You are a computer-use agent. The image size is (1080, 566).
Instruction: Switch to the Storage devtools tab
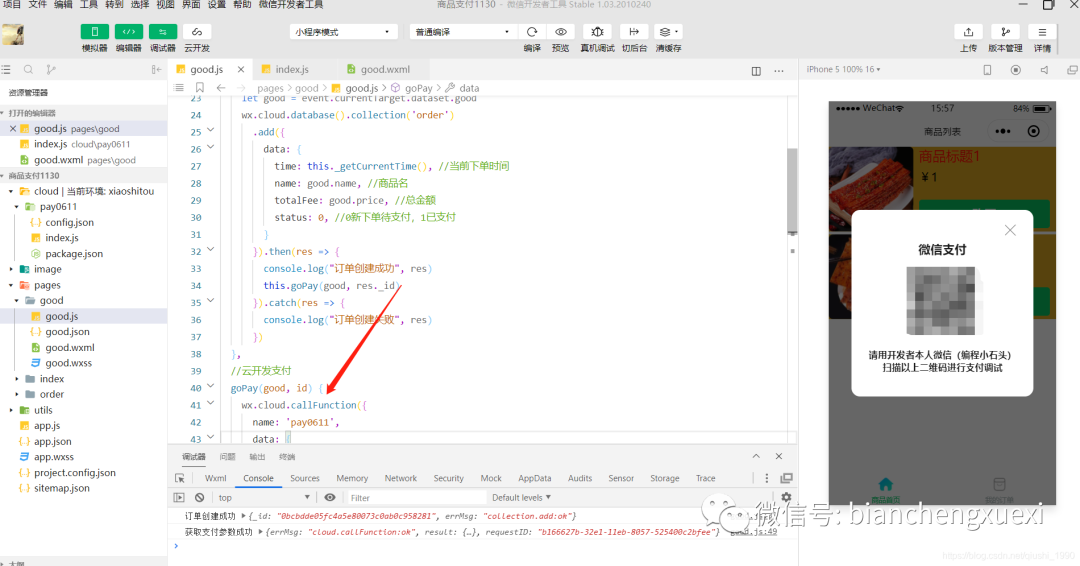(x=665, y=478)
